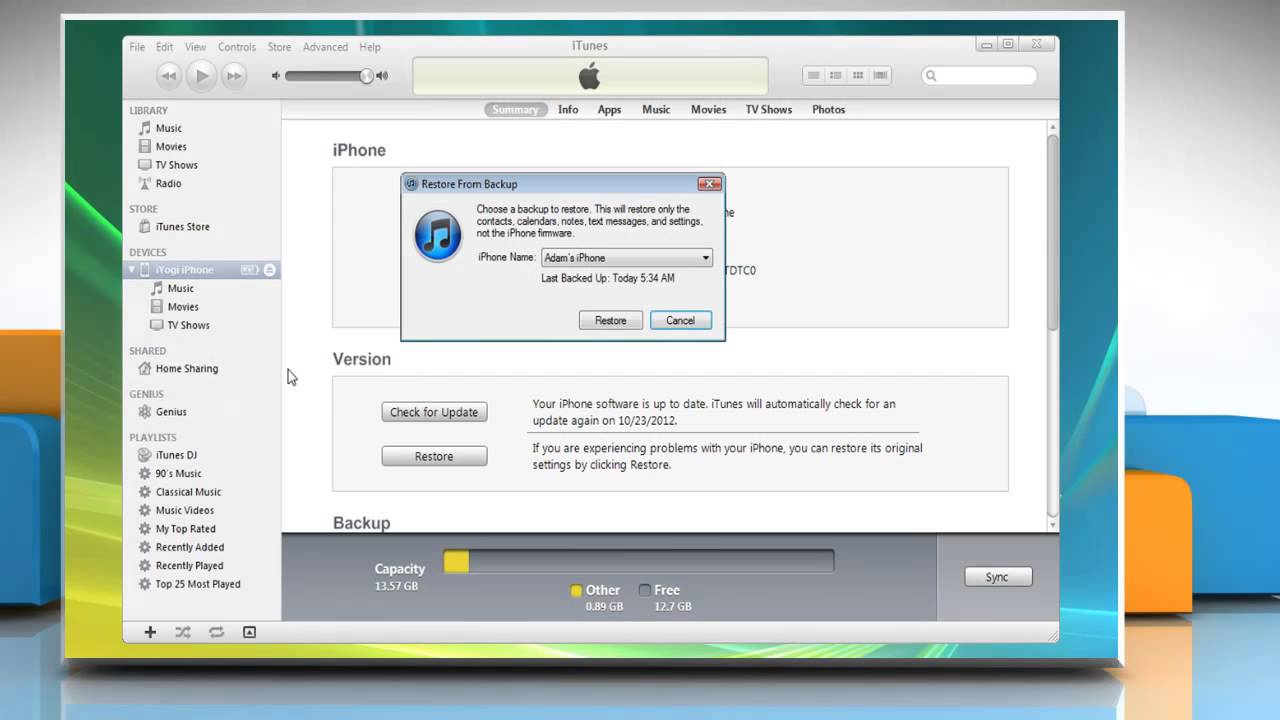Toggle repeat at the bottom bar
1280x720 pixels.
point(216,632)
